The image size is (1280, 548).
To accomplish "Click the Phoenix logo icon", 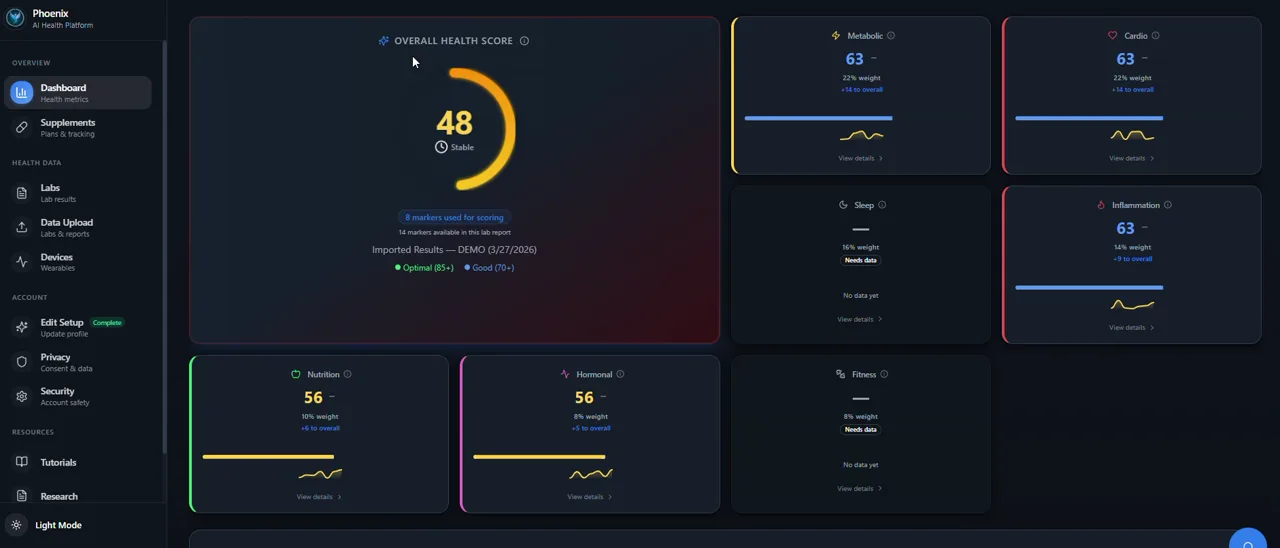I will click(15, 18).
